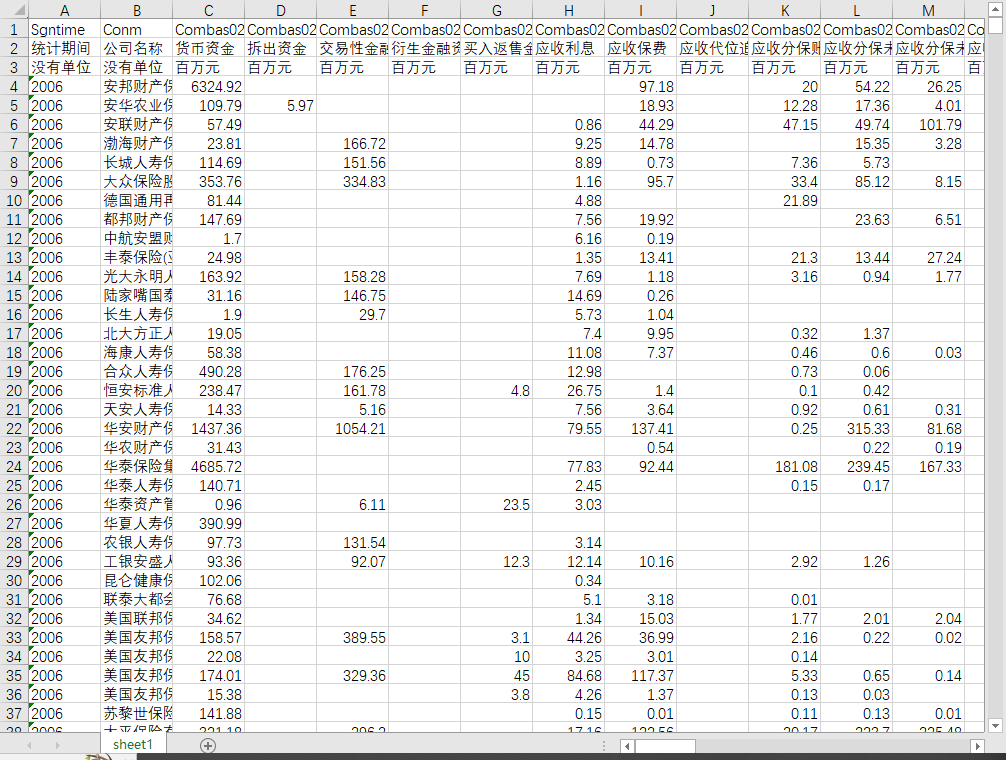The image size is (1006, 760).
Task: Click the 没有单位 cell in column A
Action: [x=64, y=68]
